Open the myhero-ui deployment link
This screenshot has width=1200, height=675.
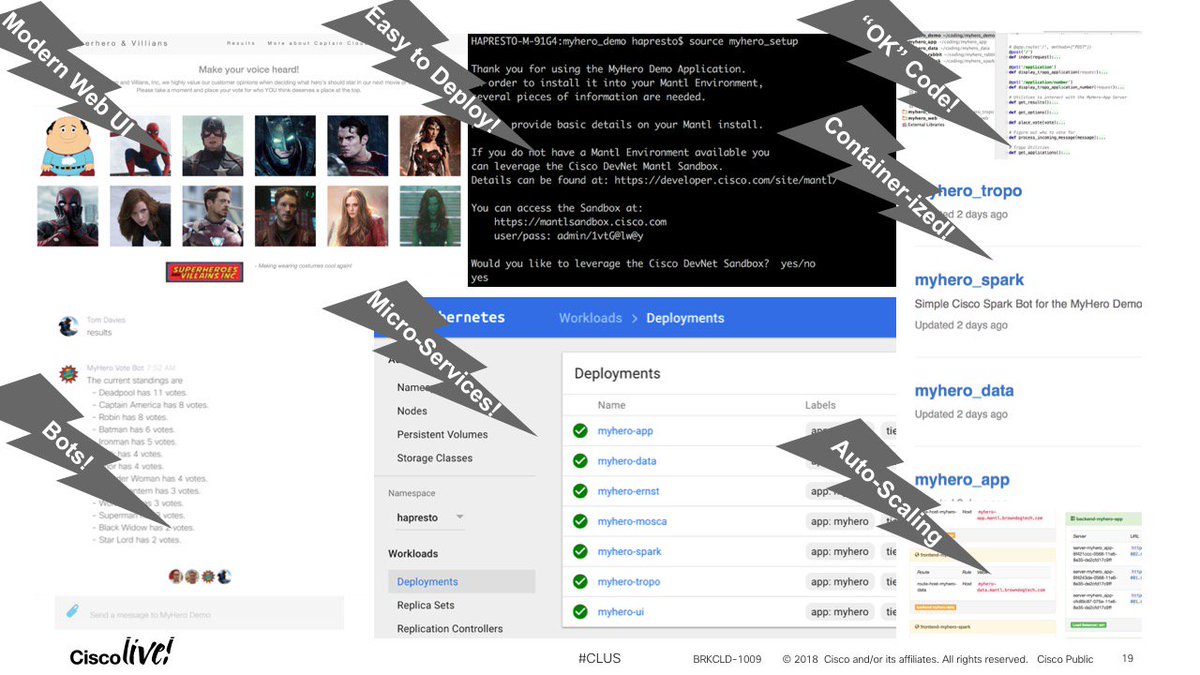click(x=621, y=611)
